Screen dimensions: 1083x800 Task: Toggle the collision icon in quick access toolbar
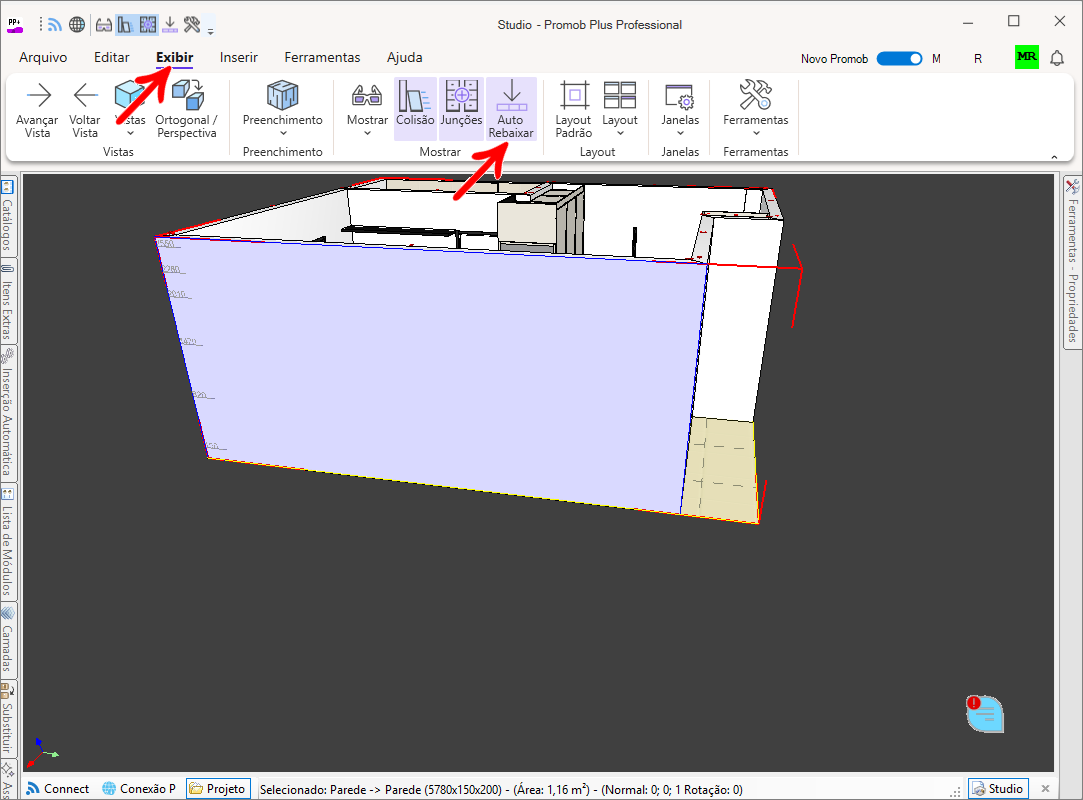125,26
